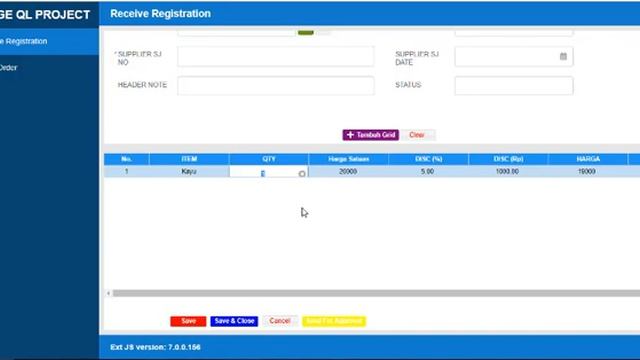Click the DISC (Rp) column header
640x360 pixels.
(x=508, y=159)
